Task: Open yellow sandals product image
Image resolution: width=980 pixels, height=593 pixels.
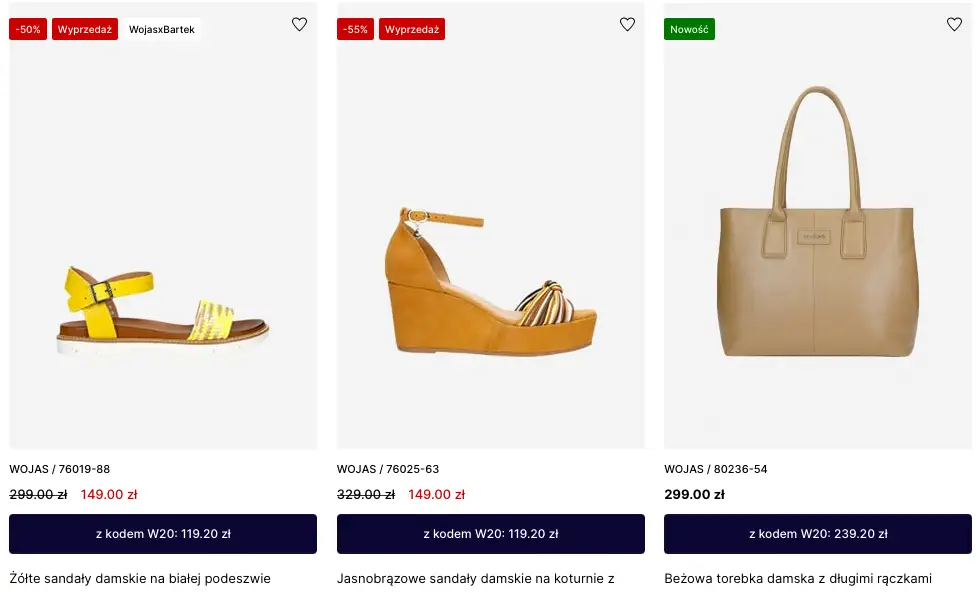Action: point(163,300)
